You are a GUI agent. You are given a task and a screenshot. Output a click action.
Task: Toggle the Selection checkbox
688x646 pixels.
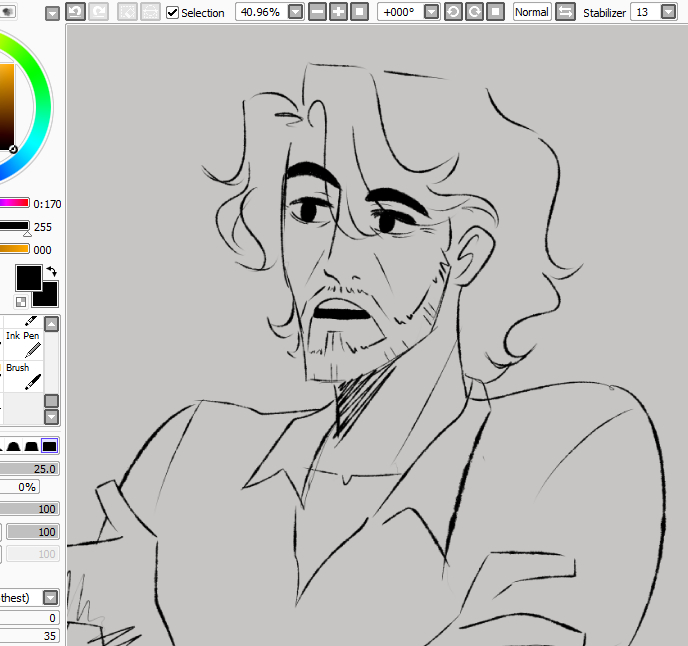pyautogui.click(x=173, y=12)
